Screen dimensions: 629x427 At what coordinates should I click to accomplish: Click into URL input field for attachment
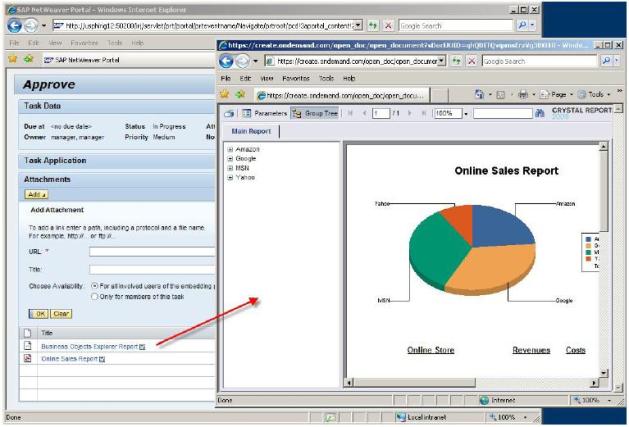[152, 252]
